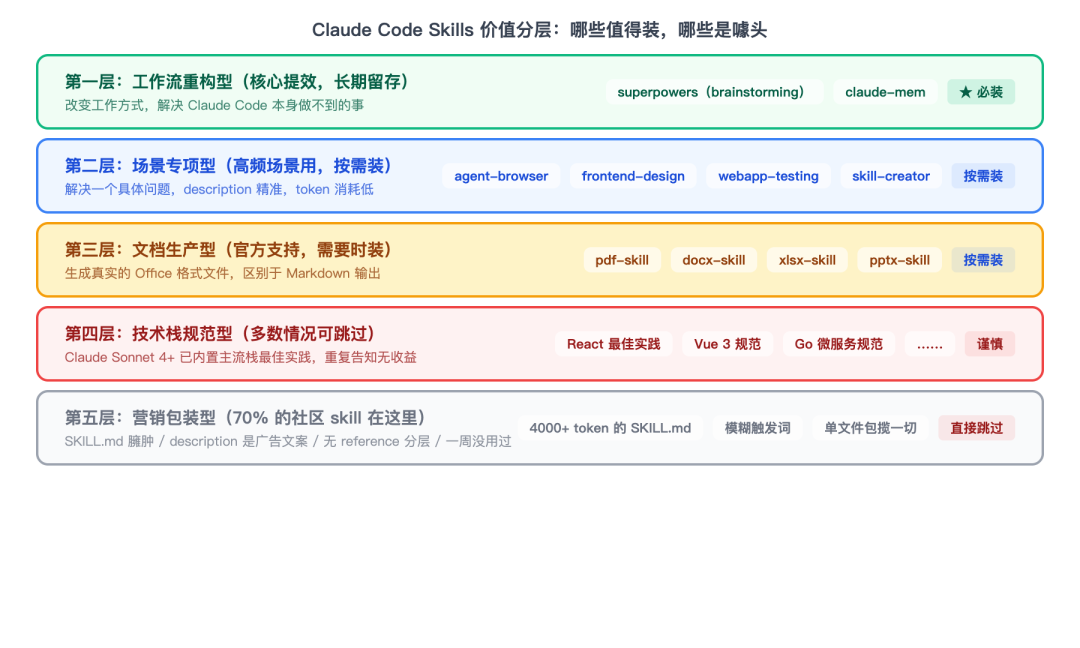Click the pptx-skill tag

(900, 260)
